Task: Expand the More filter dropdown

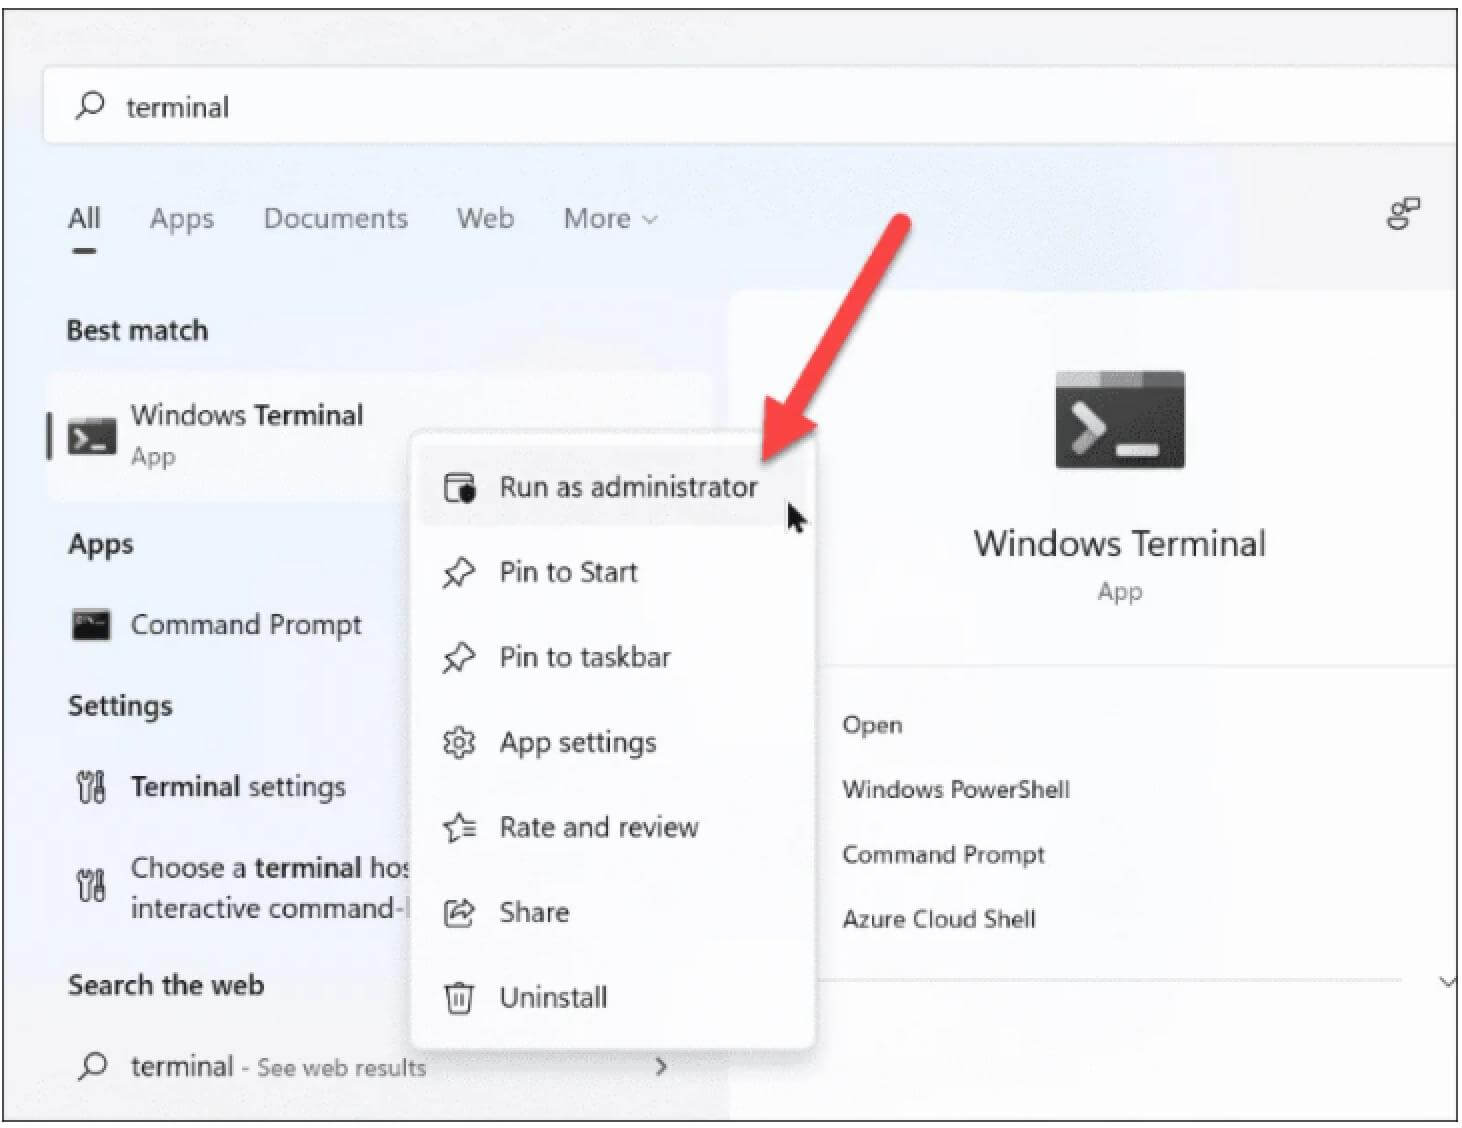Action: coord(609,219)
